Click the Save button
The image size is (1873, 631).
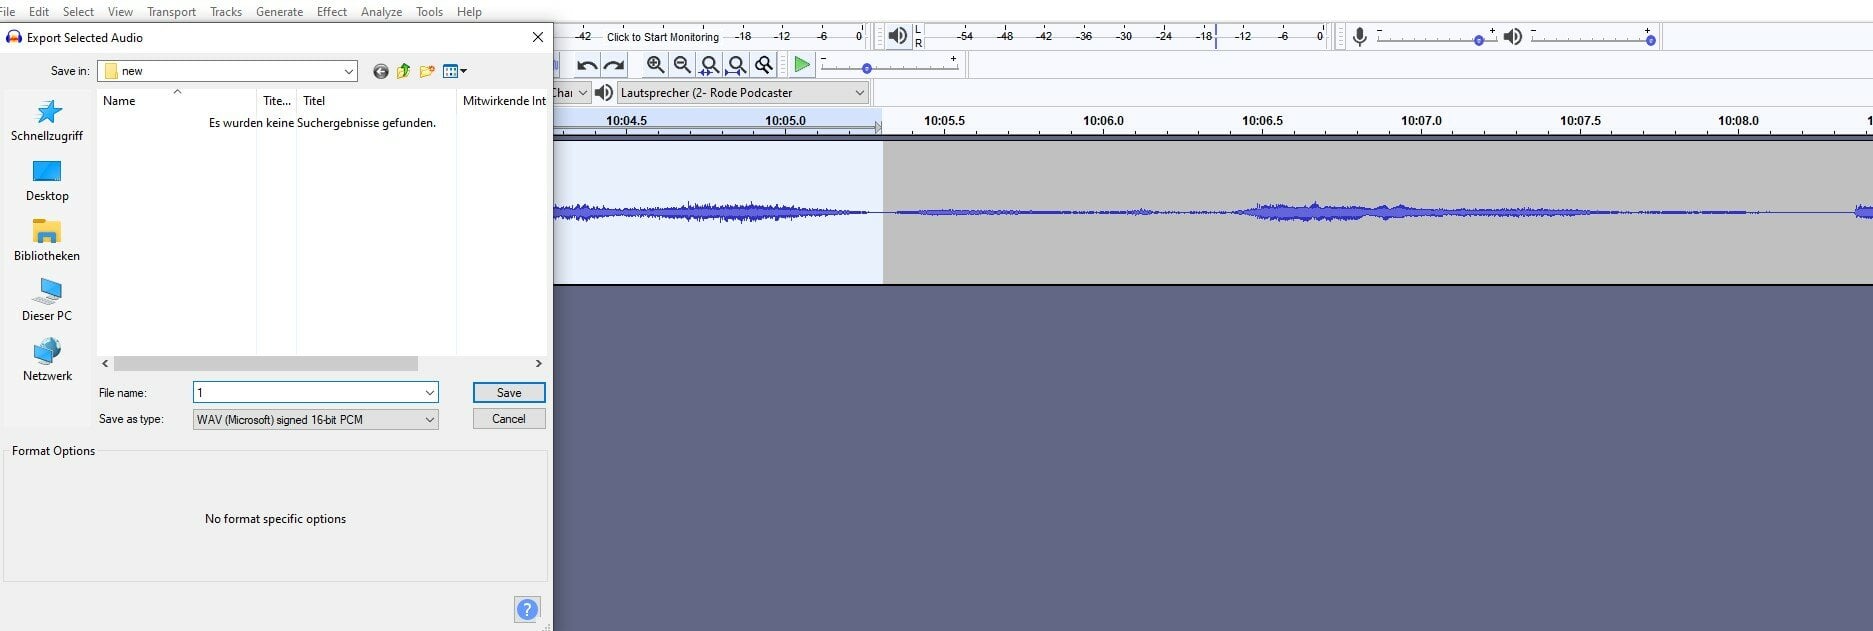[509, 393]
